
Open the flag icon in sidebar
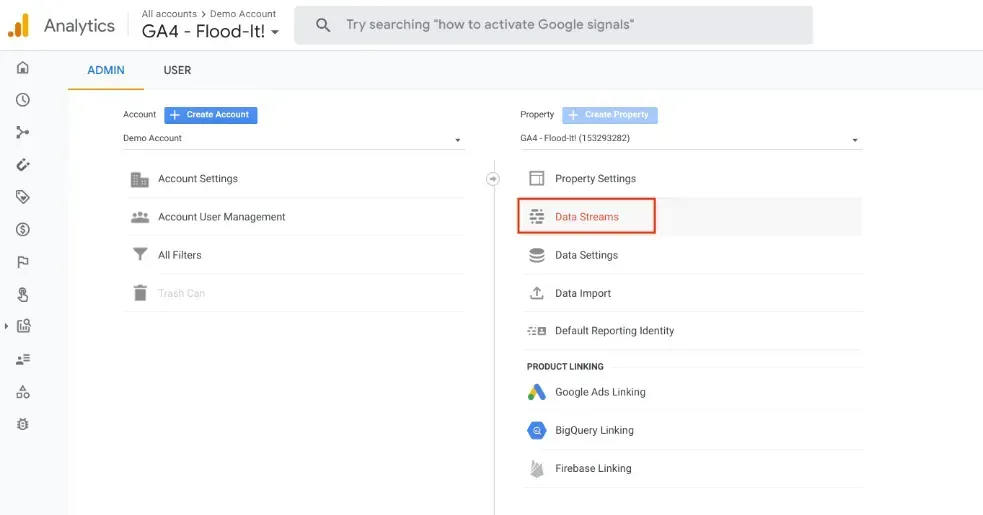tap(23, 262)
